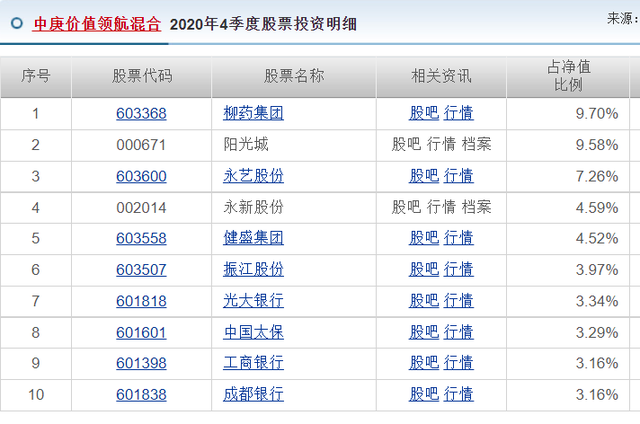Select the 9.70% net value ratio
The width and height of the screenshot is (640, 424).
coord(597,113)
